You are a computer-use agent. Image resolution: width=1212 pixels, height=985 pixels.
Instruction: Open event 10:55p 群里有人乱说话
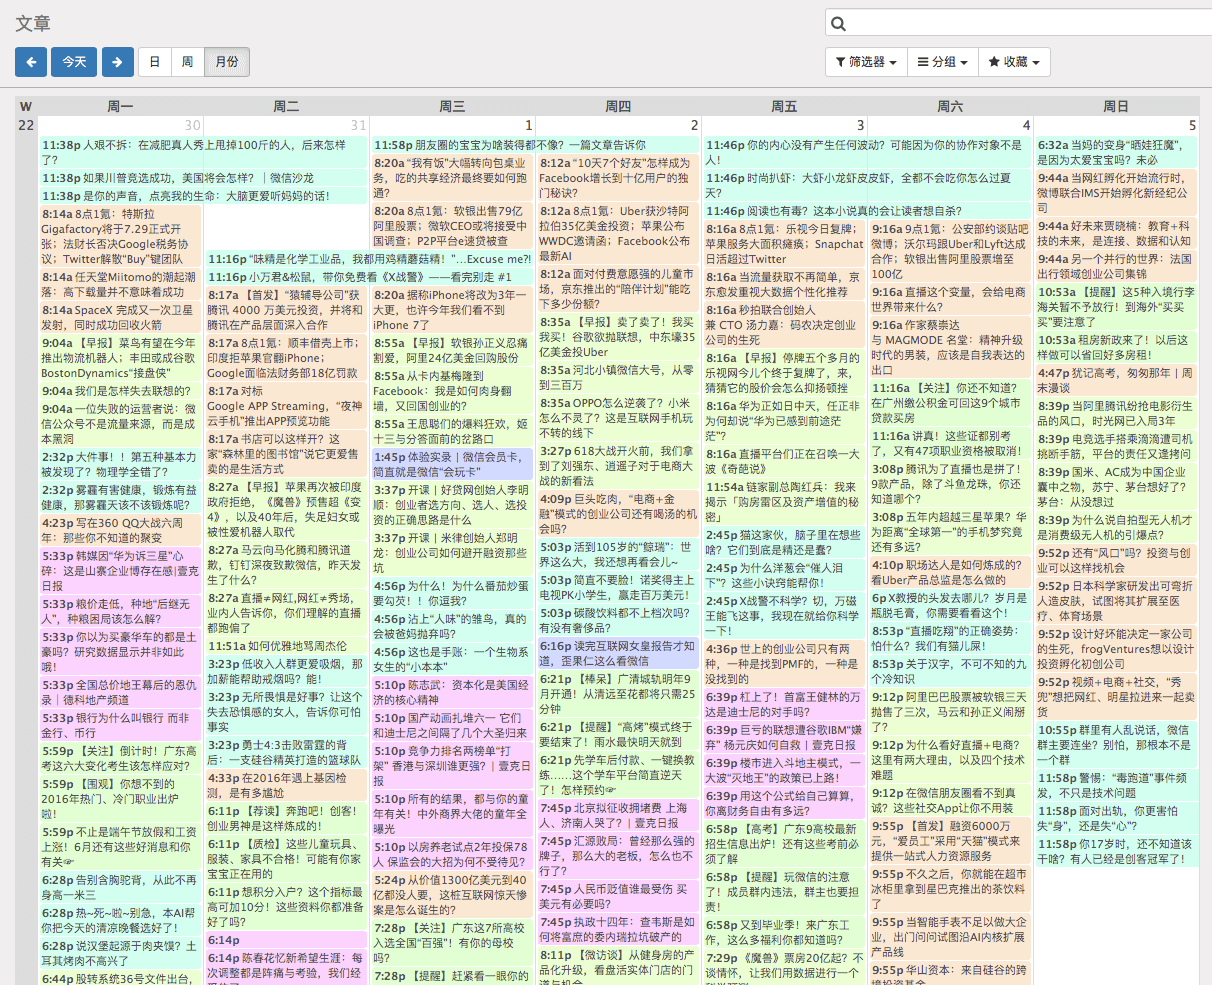pos(1116,745)
